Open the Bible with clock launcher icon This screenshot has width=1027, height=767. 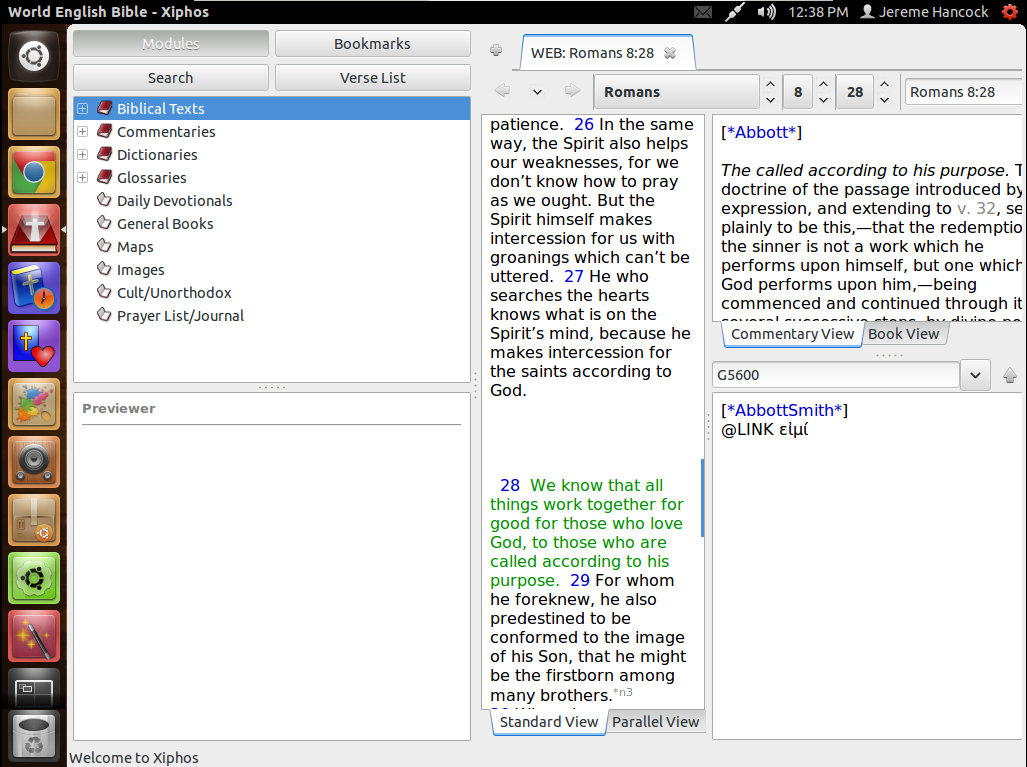click(x=33, y=288)
